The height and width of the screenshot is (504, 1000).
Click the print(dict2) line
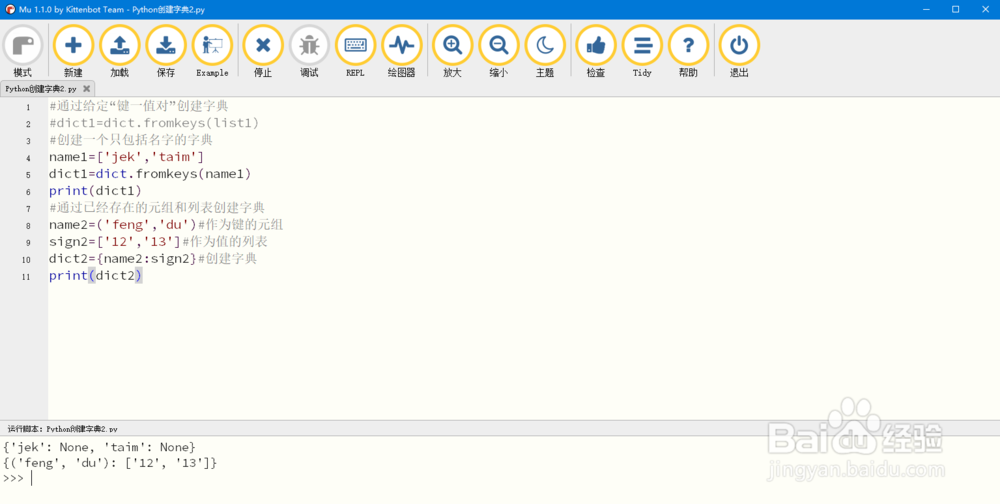(95, 276)
